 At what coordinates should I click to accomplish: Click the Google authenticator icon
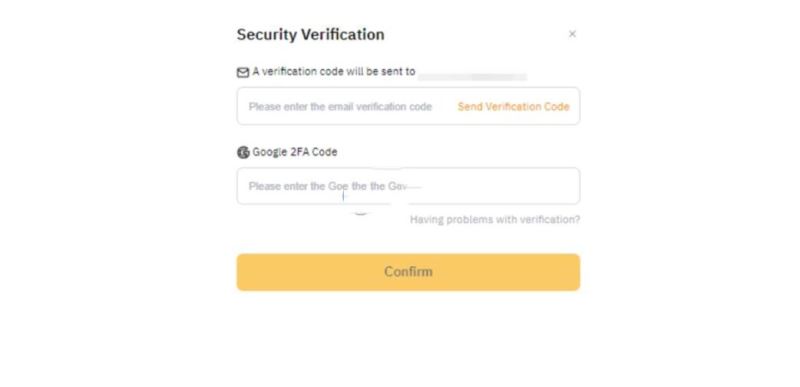[x=243, y=152]
